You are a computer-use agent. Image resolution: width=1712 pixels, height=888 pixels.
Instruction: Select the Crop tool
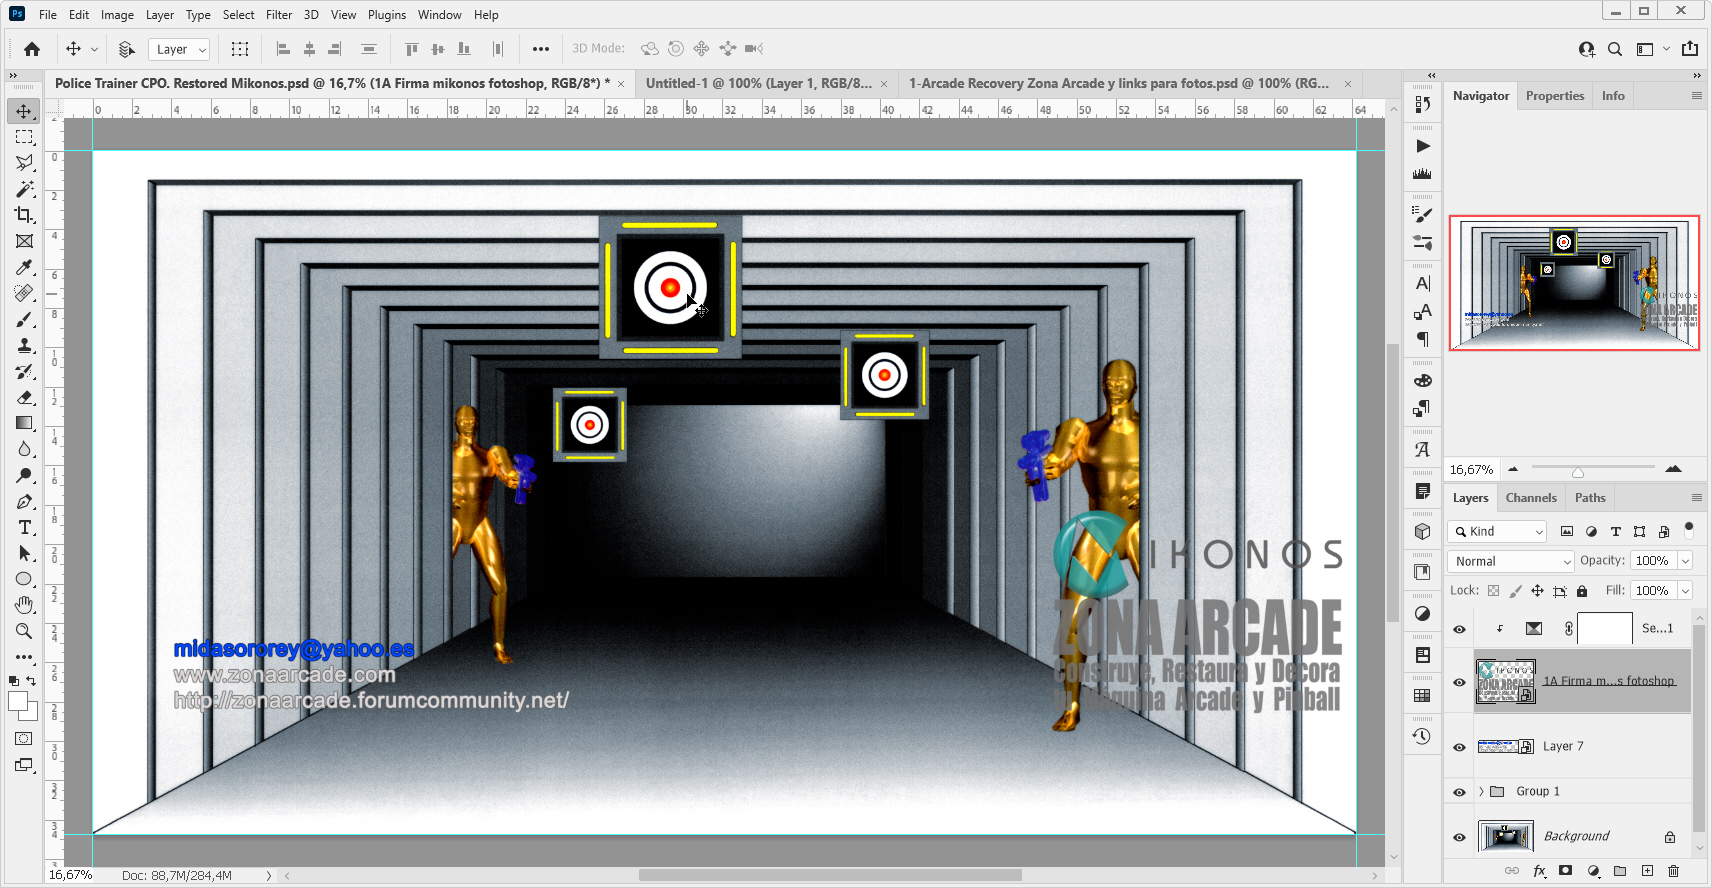(x=24, y=215)
